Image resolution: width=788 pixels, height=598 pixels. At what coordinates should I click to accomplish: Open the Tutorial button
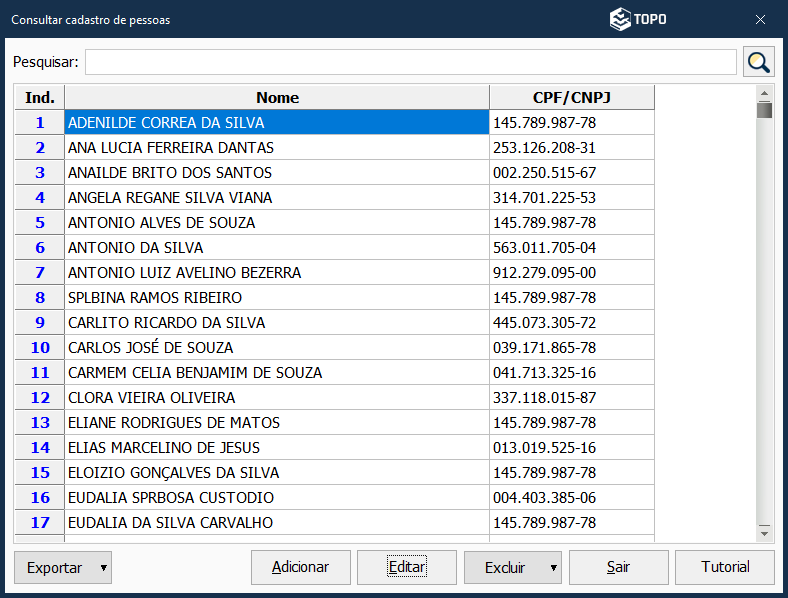(725, 568)
